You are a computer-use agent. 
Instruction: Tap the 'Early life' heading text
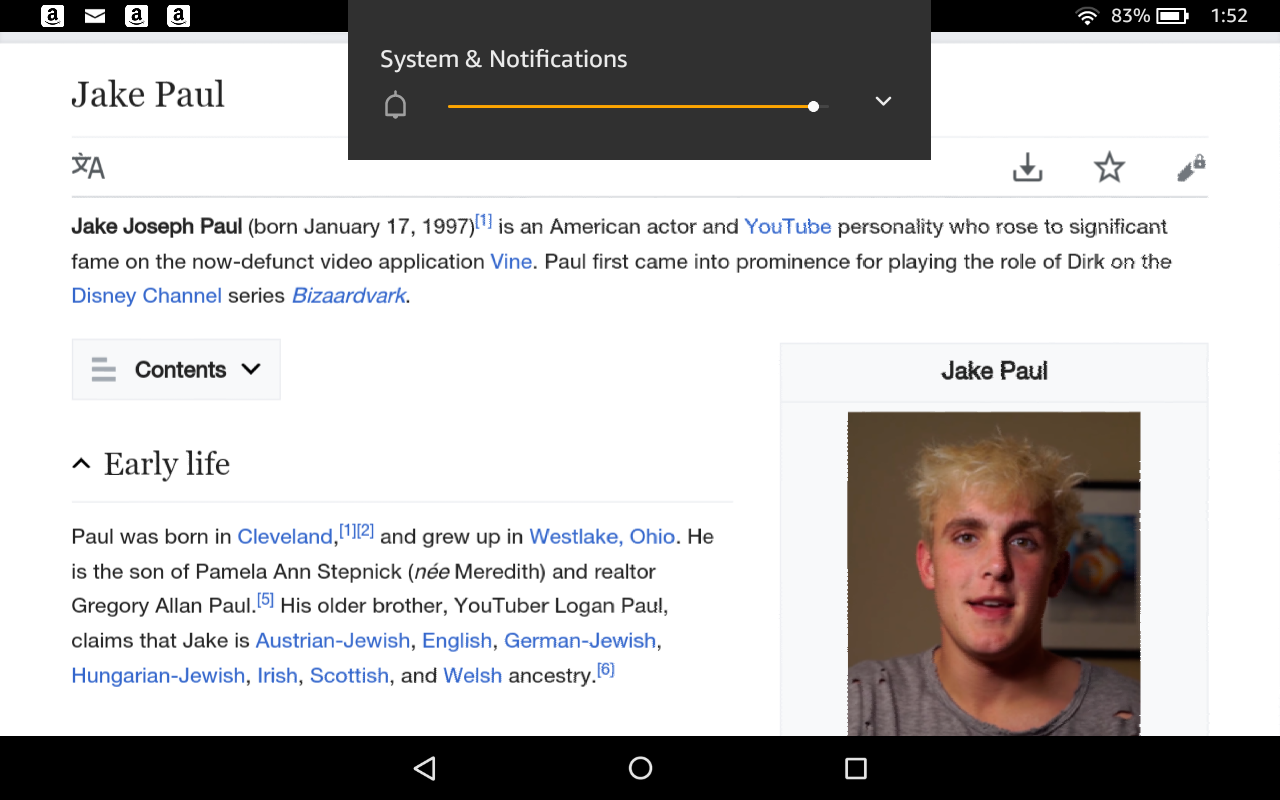(x=167, y=464)
